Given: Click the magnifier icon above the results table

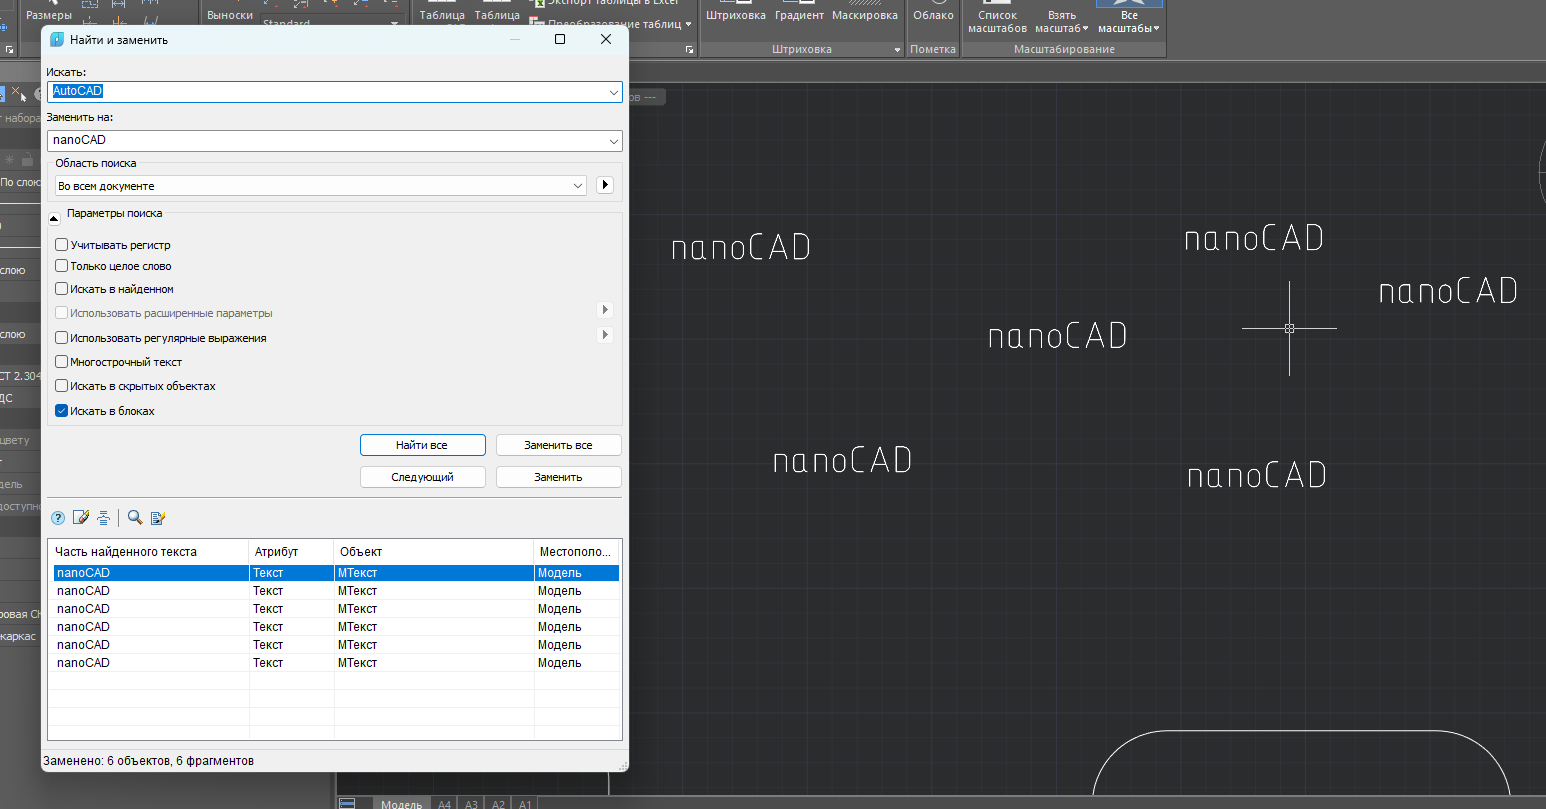Looking at the screenshot, I should click(135, 518).
